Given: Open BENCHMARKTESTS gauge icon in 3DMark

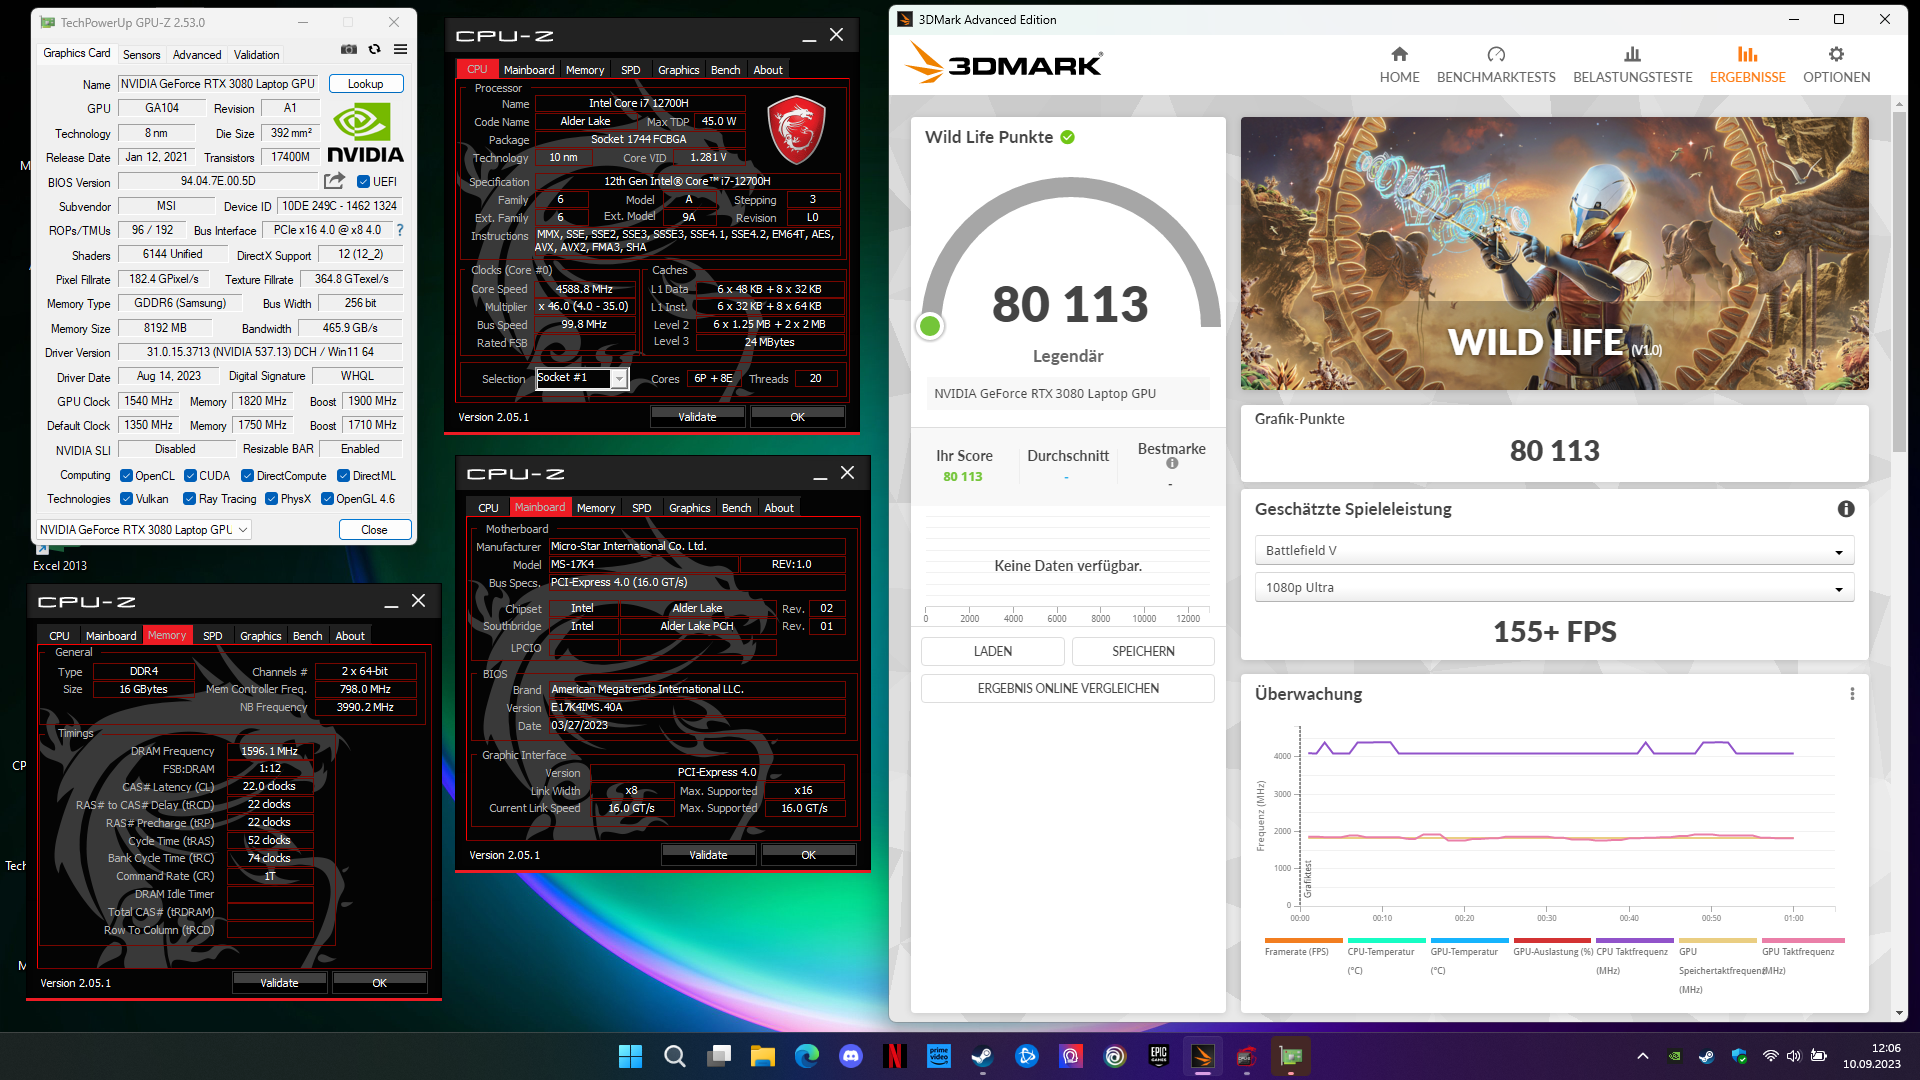Looking at the screenshot, I should pos(1496,54).
